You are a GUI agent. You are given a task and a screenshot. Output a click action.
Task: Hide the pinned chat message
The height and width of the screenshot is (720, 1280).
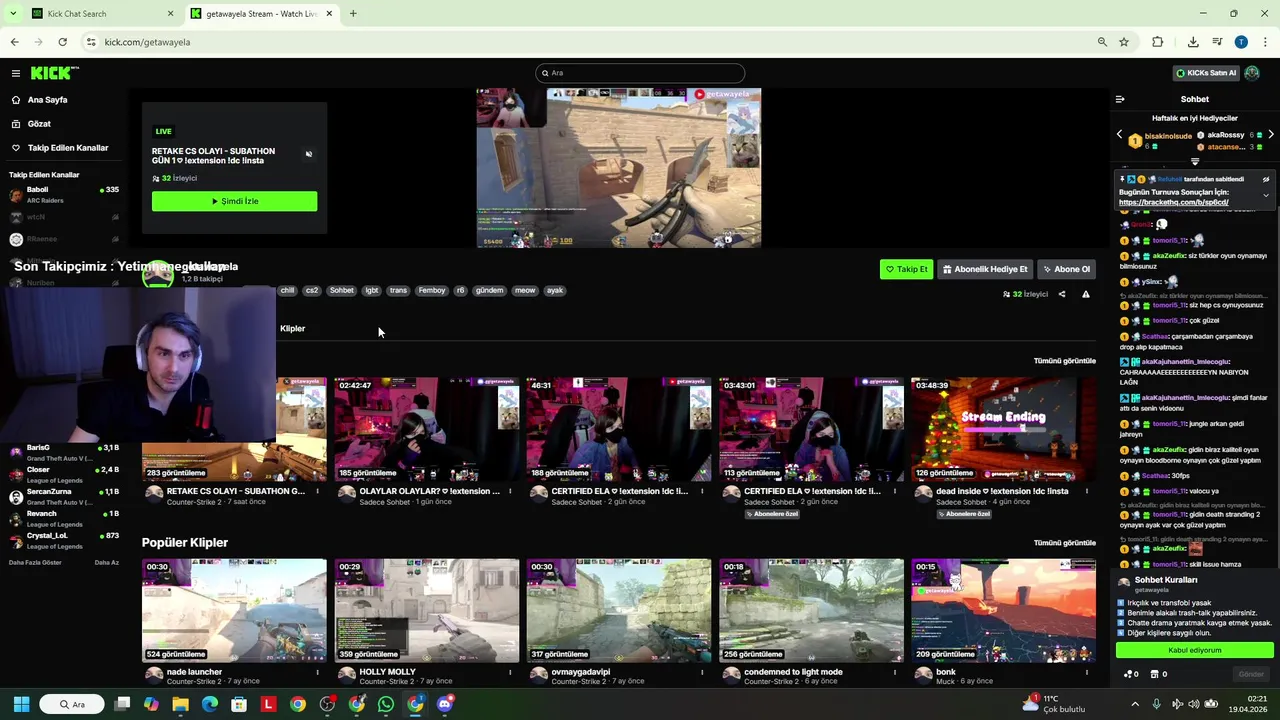point(1266,180)
